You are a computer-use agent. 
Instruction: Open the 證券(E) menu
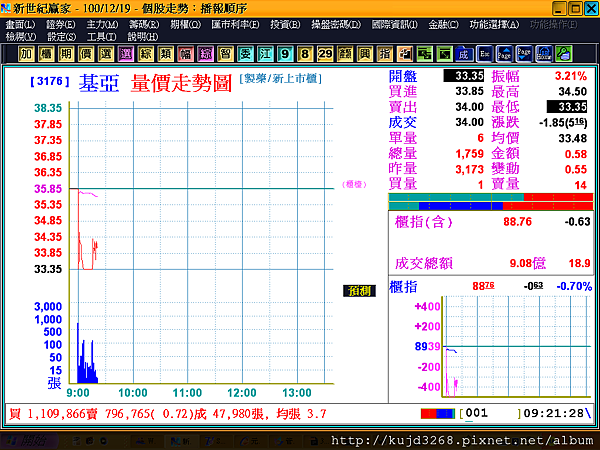[x=60, y=24]
